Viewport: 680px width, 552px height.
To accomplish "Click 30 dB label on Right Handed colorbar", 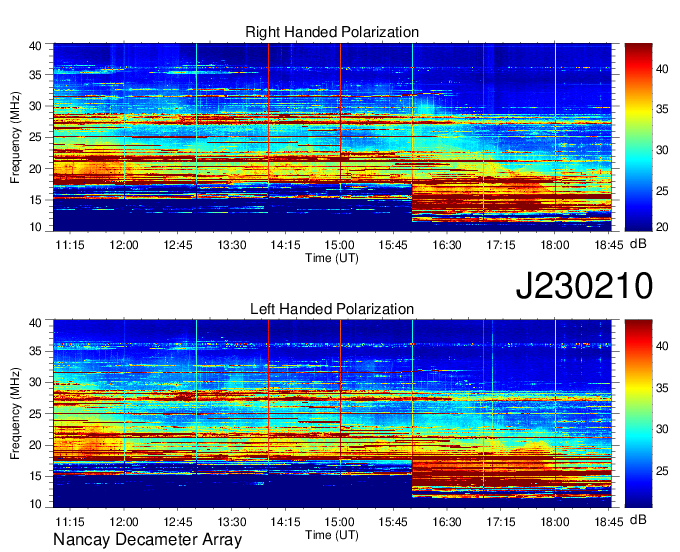I will coord(662,150).
